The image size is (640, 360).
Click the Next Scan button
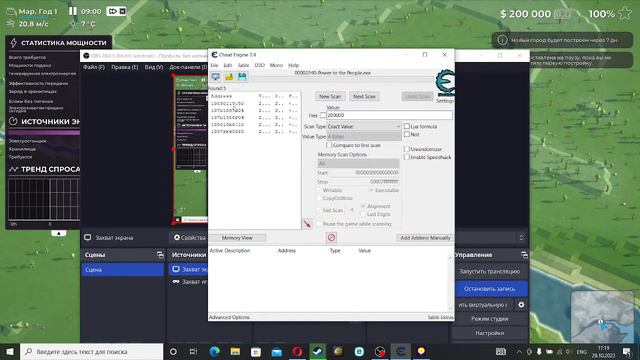(364, 96)
